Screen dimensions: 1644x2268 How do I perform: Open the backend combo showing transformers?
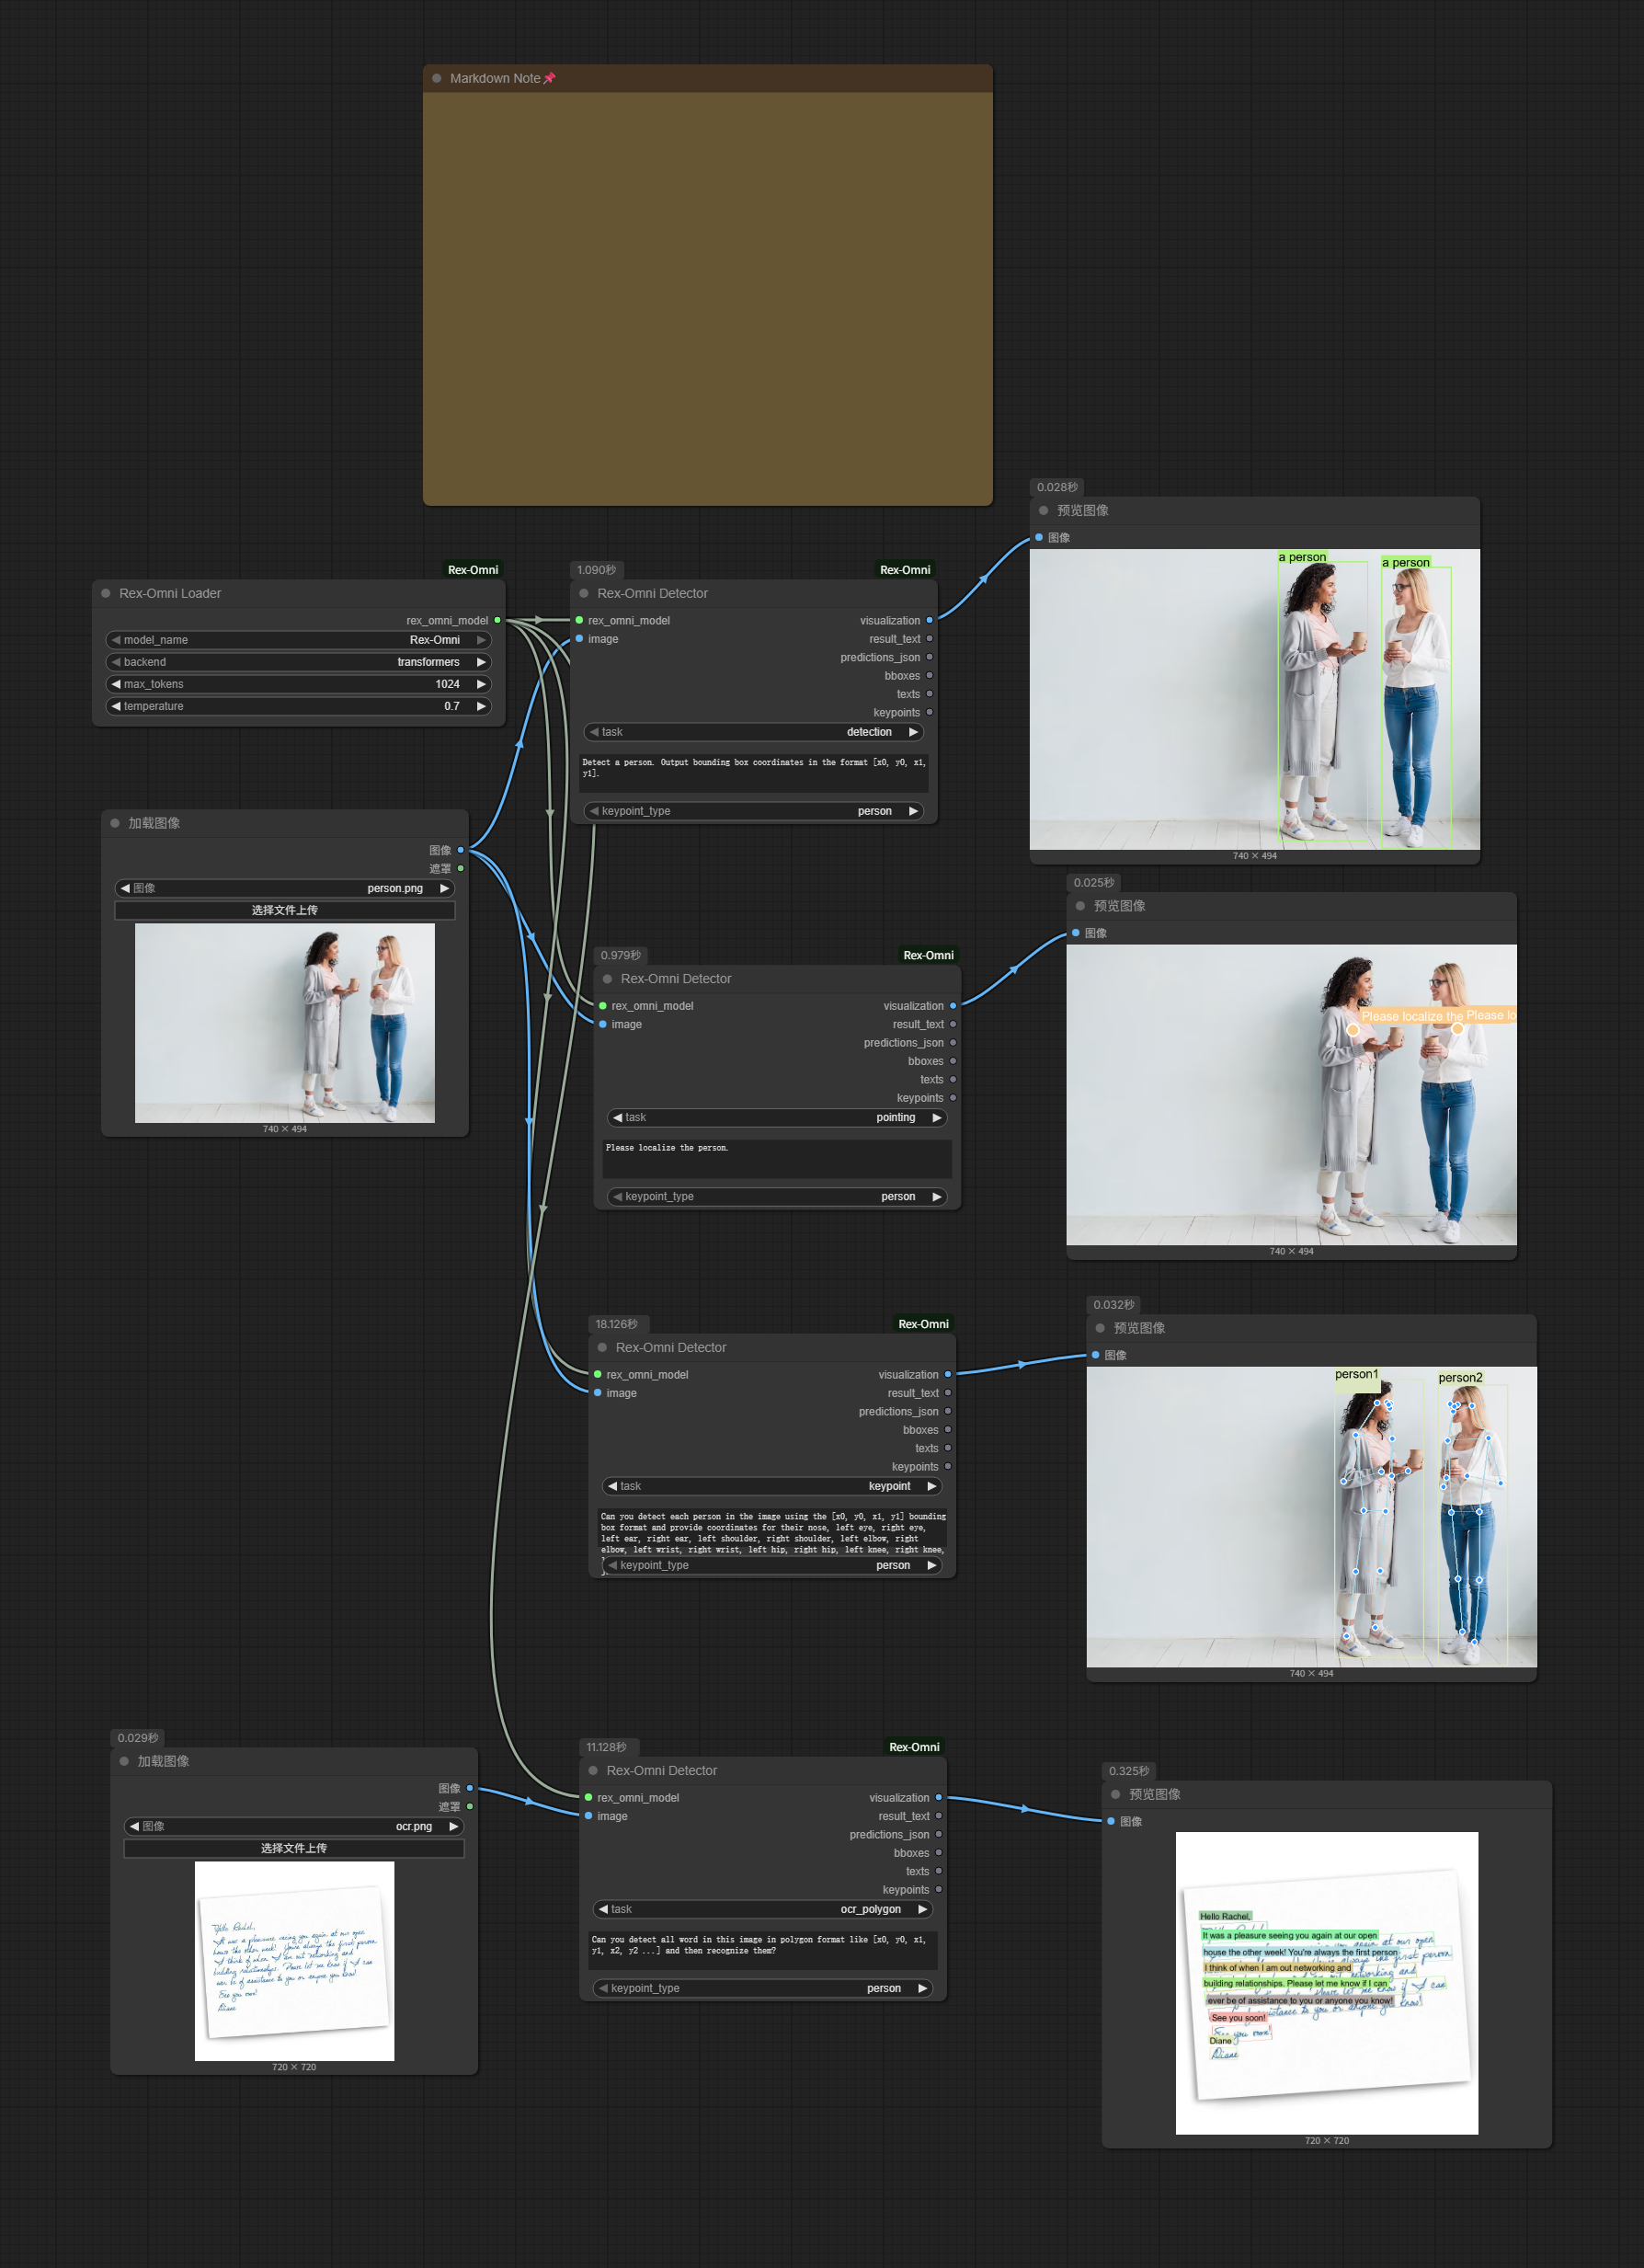(x=298, y=662)
